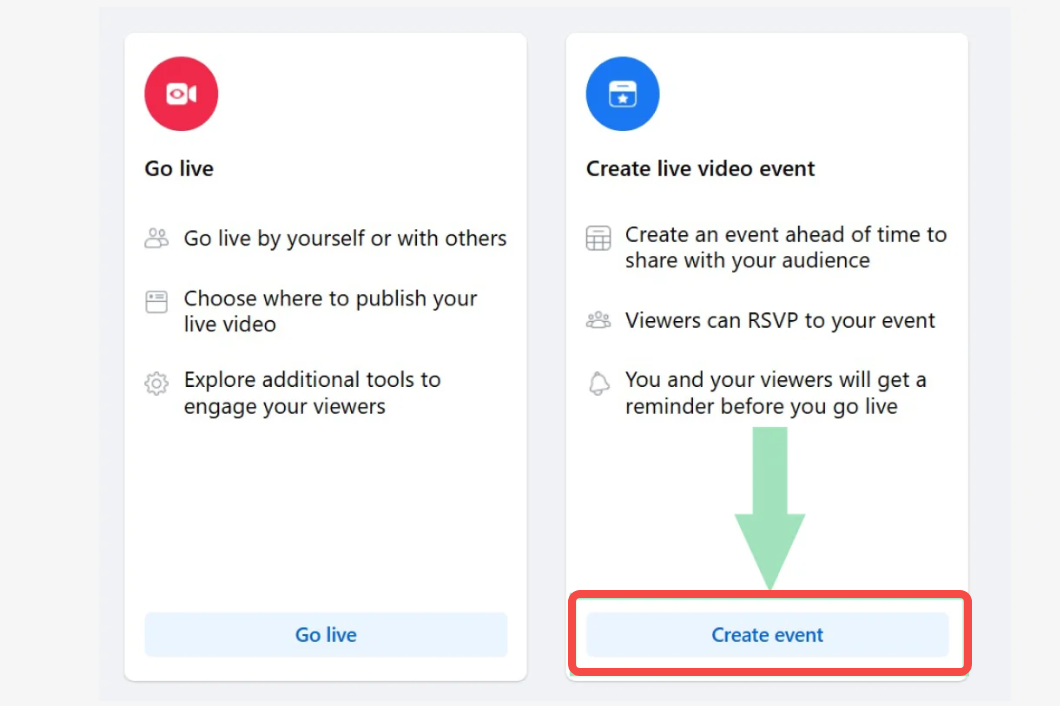Image resolution: width=1060 pixels, height=706 pixels.
Task: Select the text 'Viewers can RSVP to your event'
Action: click(780, 320)
